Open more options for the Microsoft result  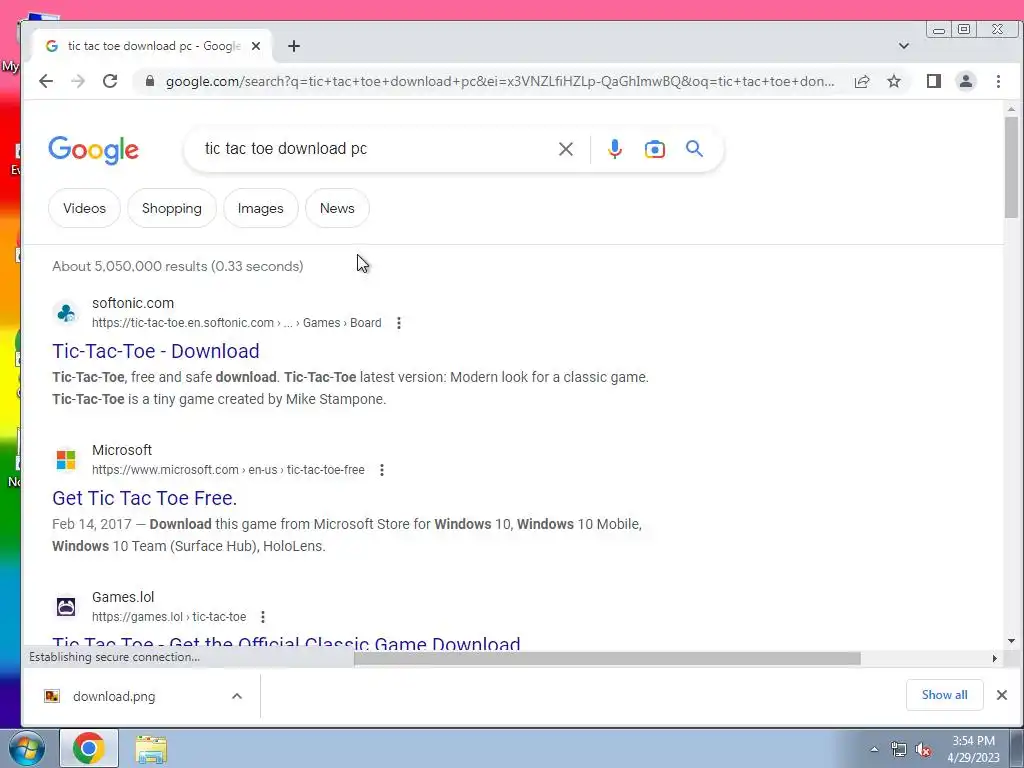pos(381,470)
